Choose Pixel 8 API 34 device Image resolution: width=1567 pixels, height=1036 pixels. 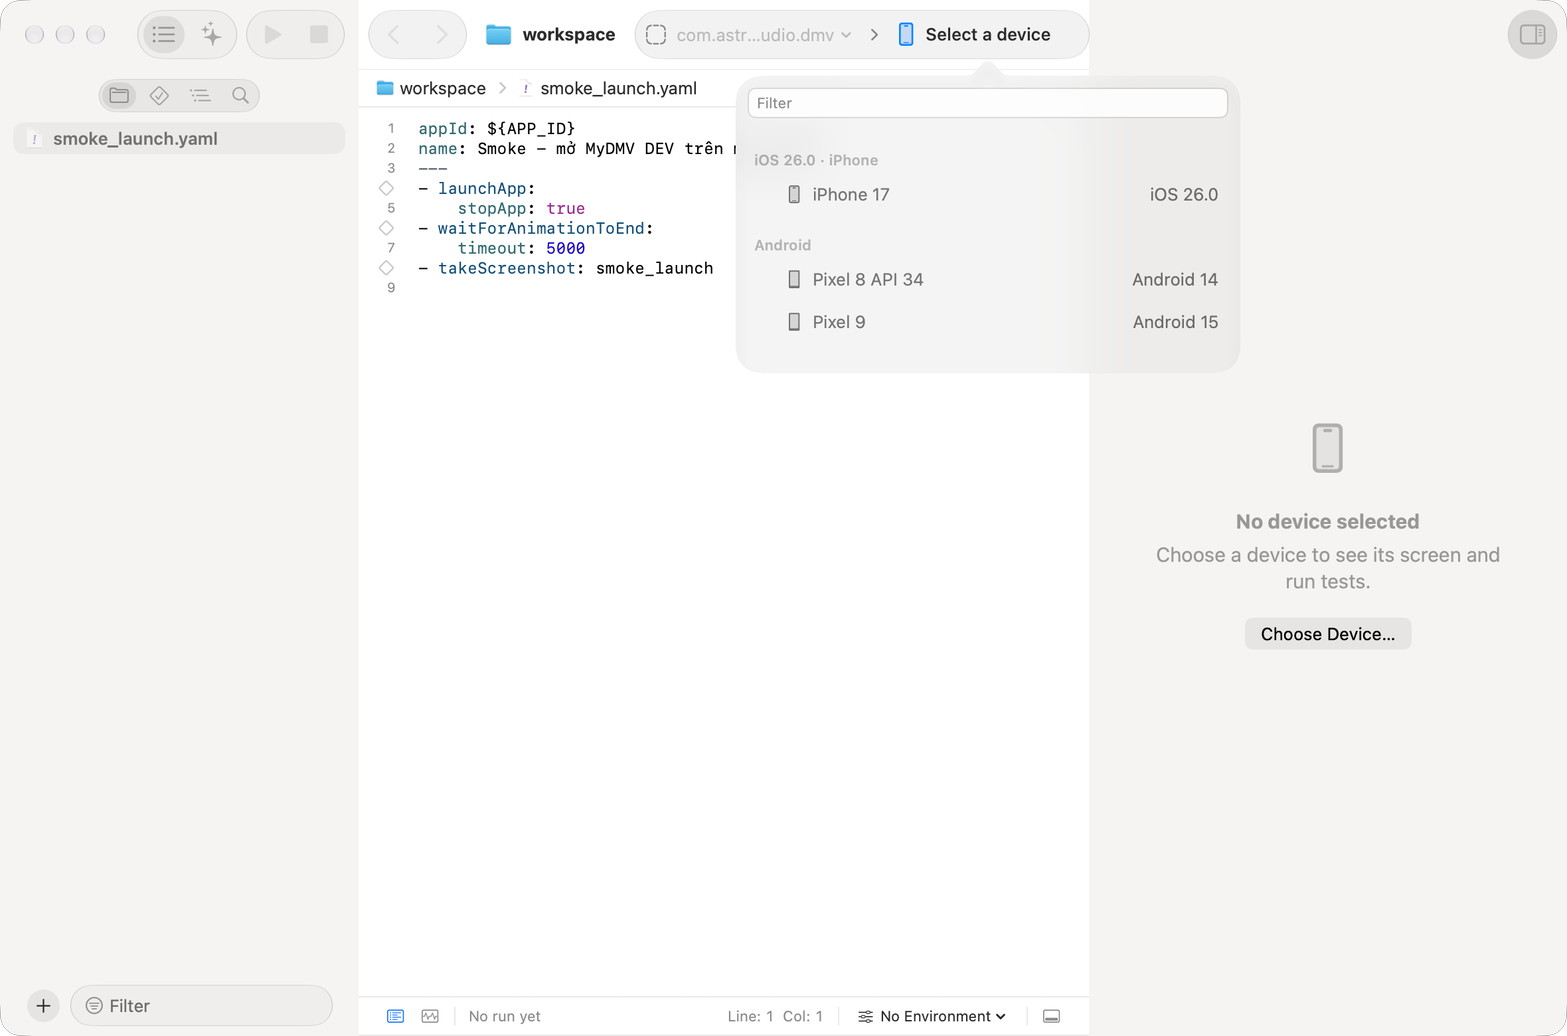click(987, 280)
